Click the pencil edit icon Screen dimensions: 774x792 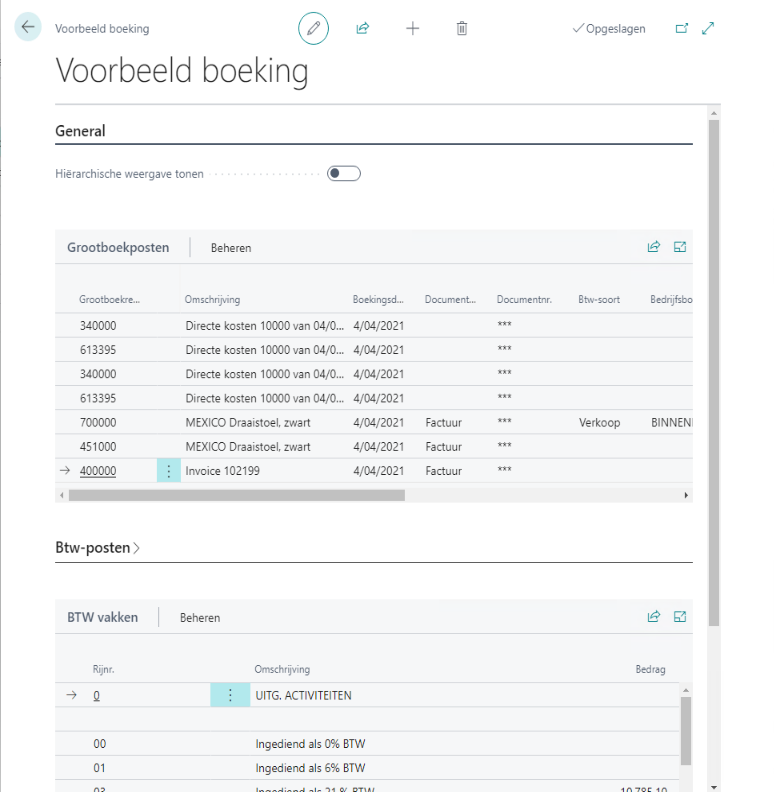click(313, 29)
